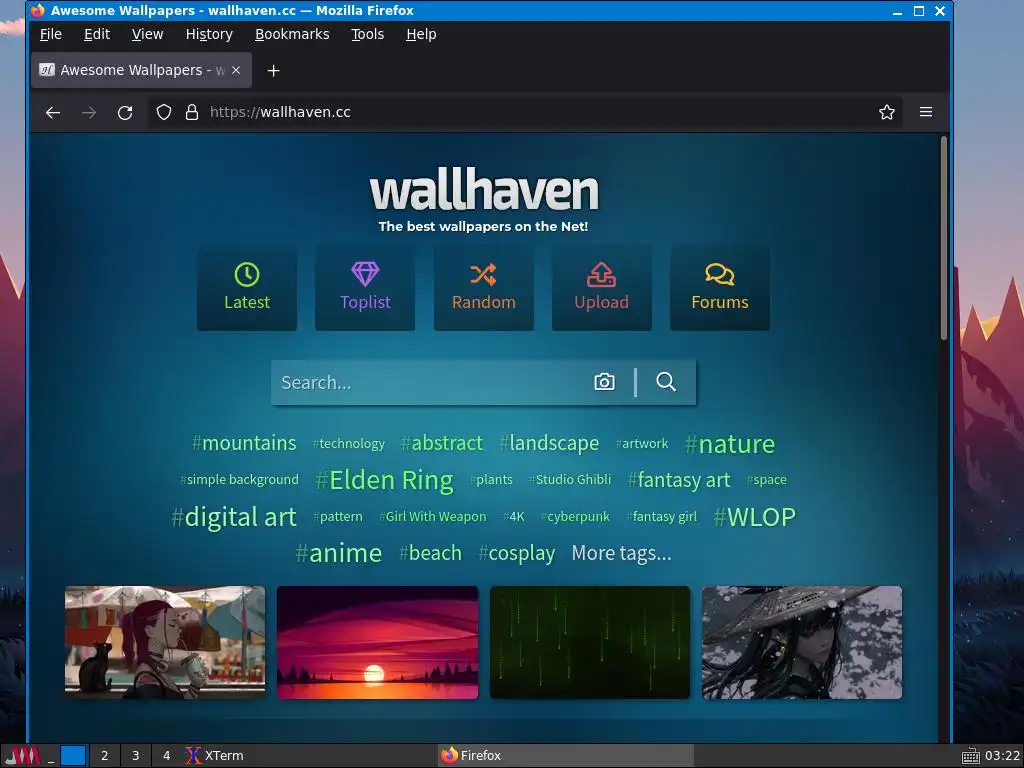
Task: Open the girl with hat snow thumbnail
Action: tap(802, 642)
